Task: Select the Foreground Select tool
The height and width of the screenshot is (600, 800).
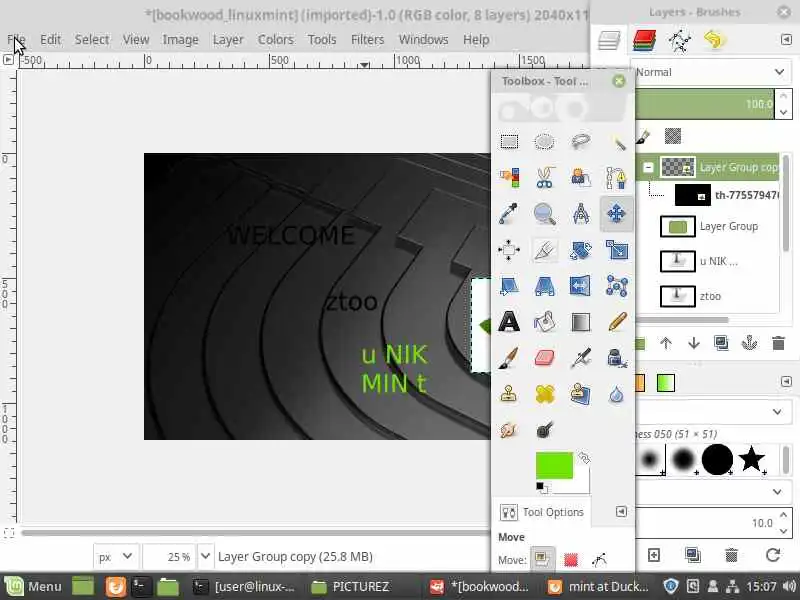Action: (x=581, y=178)
